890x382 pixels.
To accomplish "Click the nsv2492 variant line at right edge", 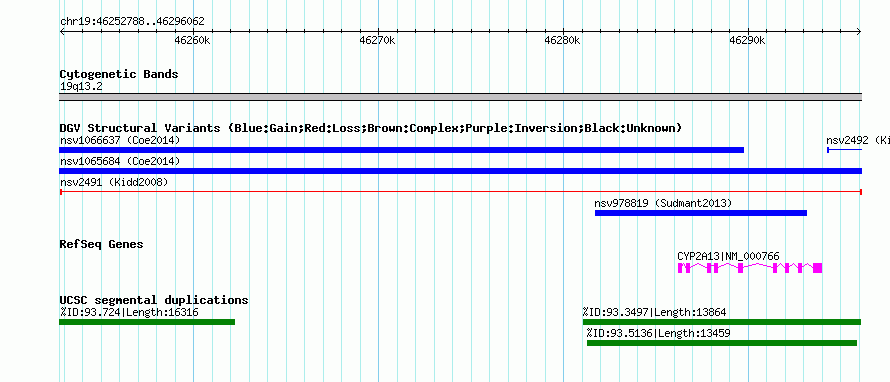I will [x=845, y=150].
